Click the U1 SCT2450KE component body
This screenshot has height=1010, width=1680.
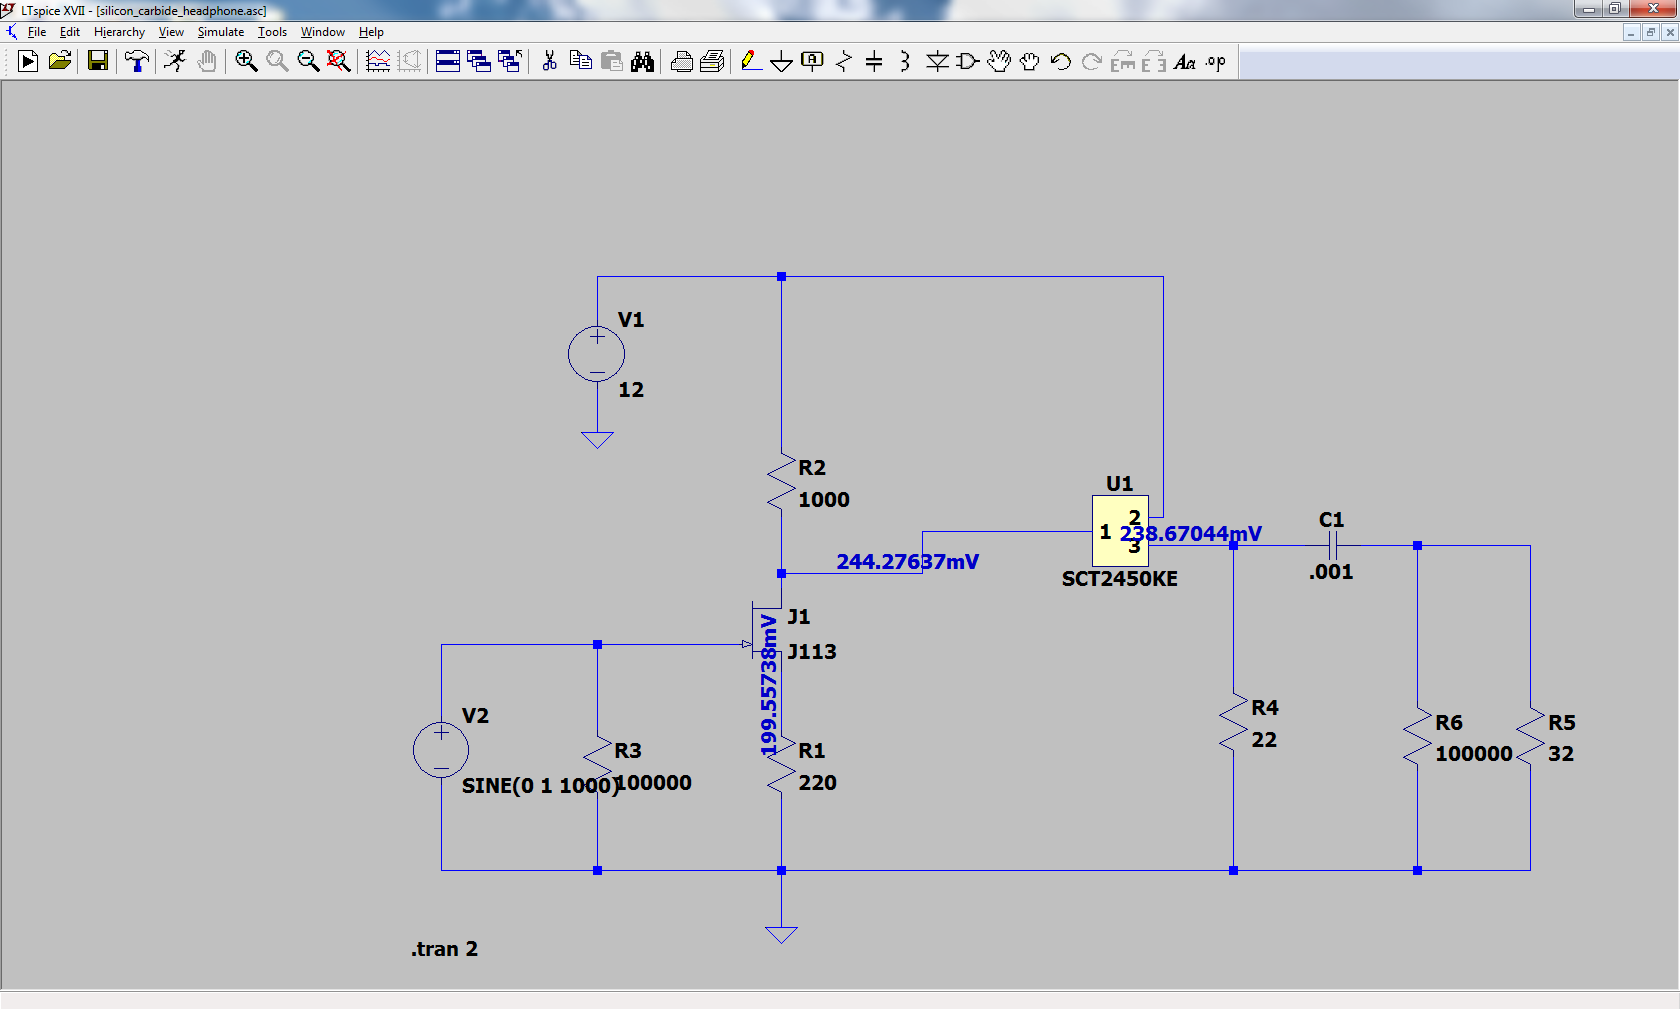pos(1120,531)
